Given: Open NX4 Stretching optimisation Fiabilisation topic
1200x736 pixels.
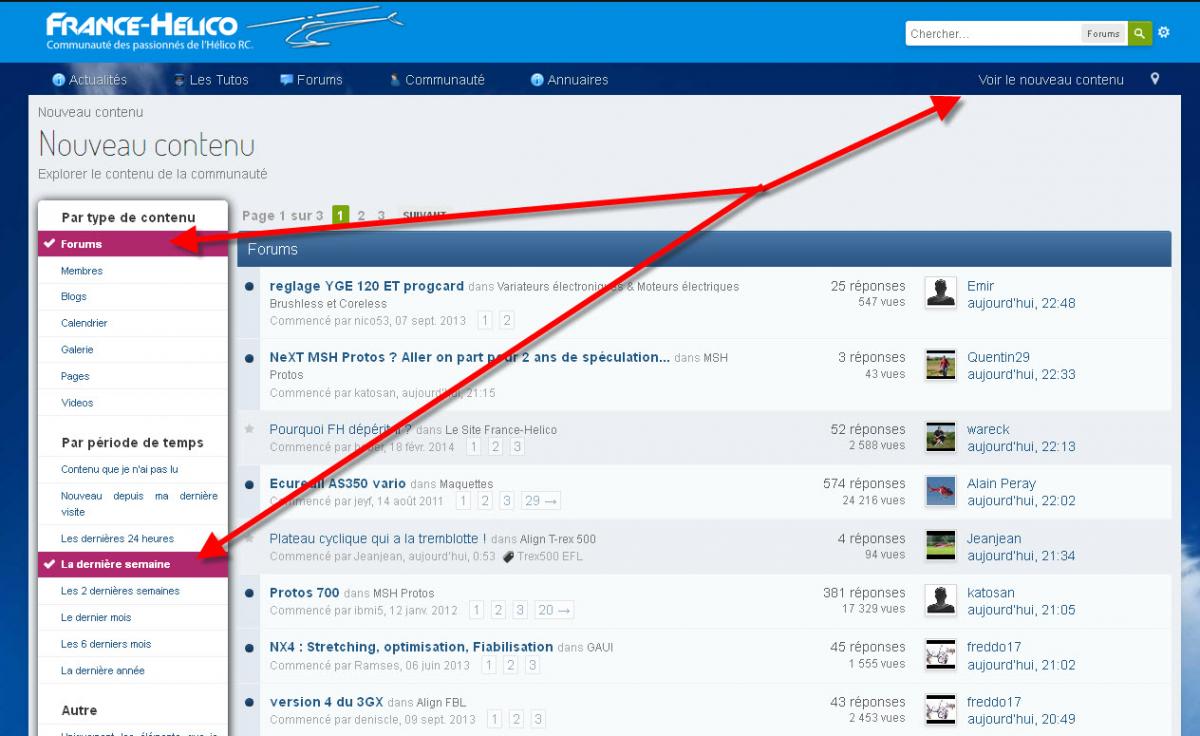Looking at the screenshot, I should tap(411, 646).
